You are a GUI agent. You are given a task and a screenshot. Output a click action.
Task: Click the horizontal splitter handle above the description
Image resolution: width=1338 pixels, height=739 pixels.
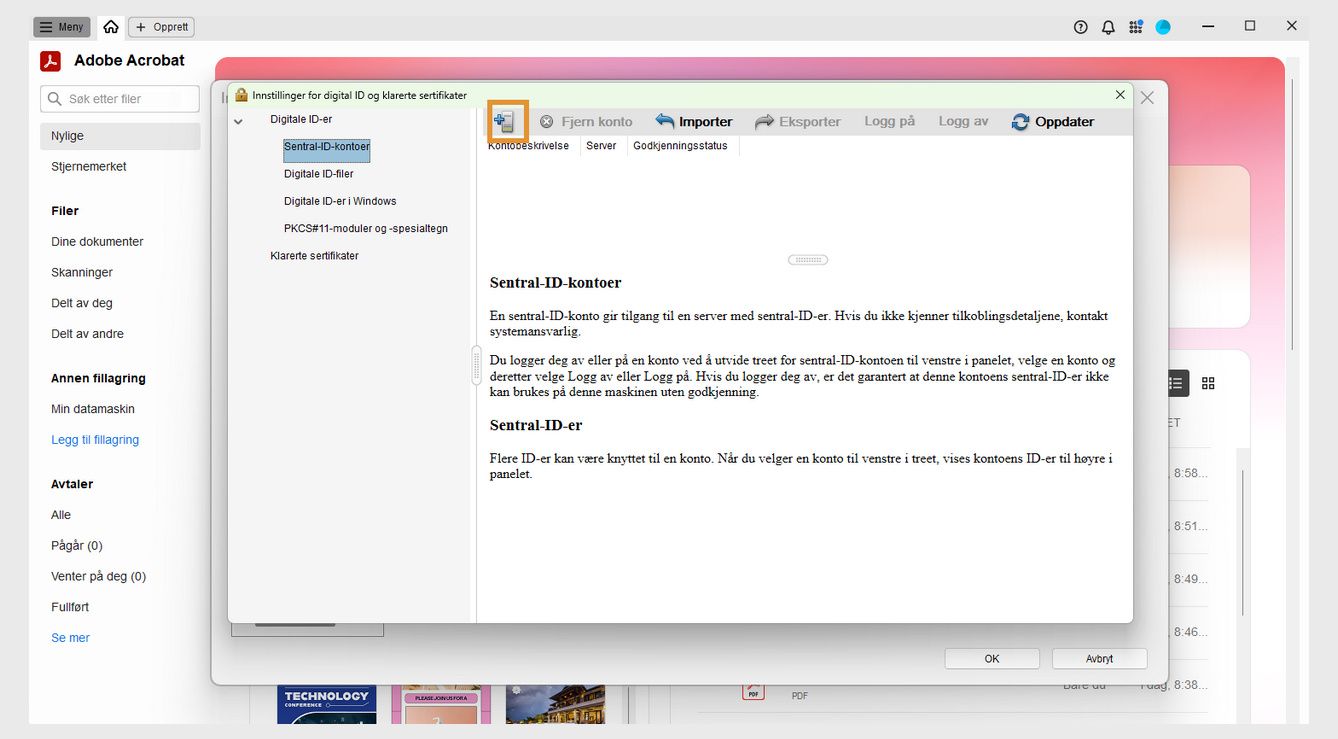click(808, 260)
